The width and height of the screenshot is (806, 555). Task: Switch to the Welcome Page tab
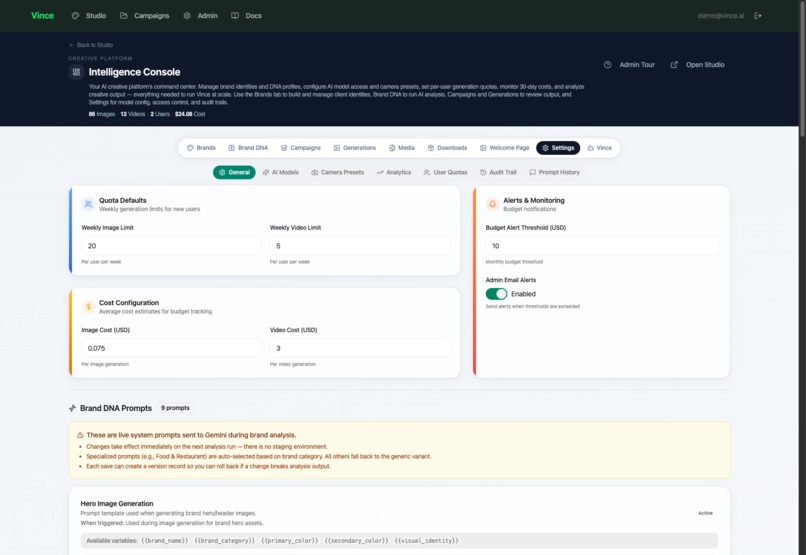pyautogui.click(x=504, y=148)
